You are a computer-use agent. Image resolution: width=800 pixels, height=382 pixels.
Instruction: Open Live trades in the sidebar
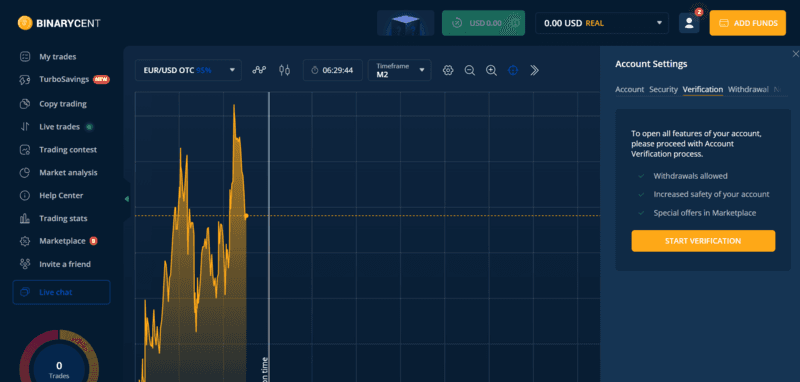[x=59, y=127]
